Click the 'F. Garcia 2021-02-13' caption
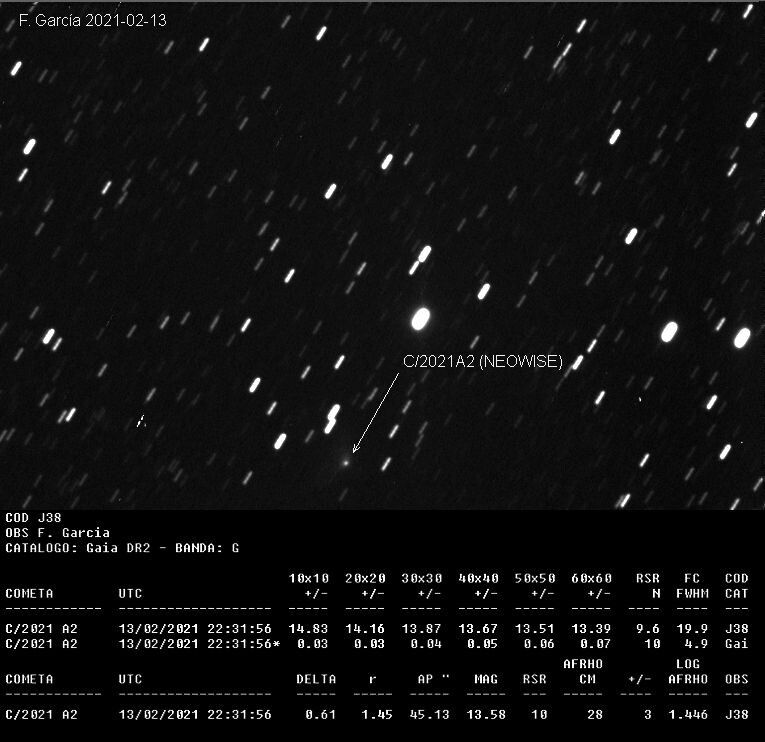 click(x=93, y=20)
